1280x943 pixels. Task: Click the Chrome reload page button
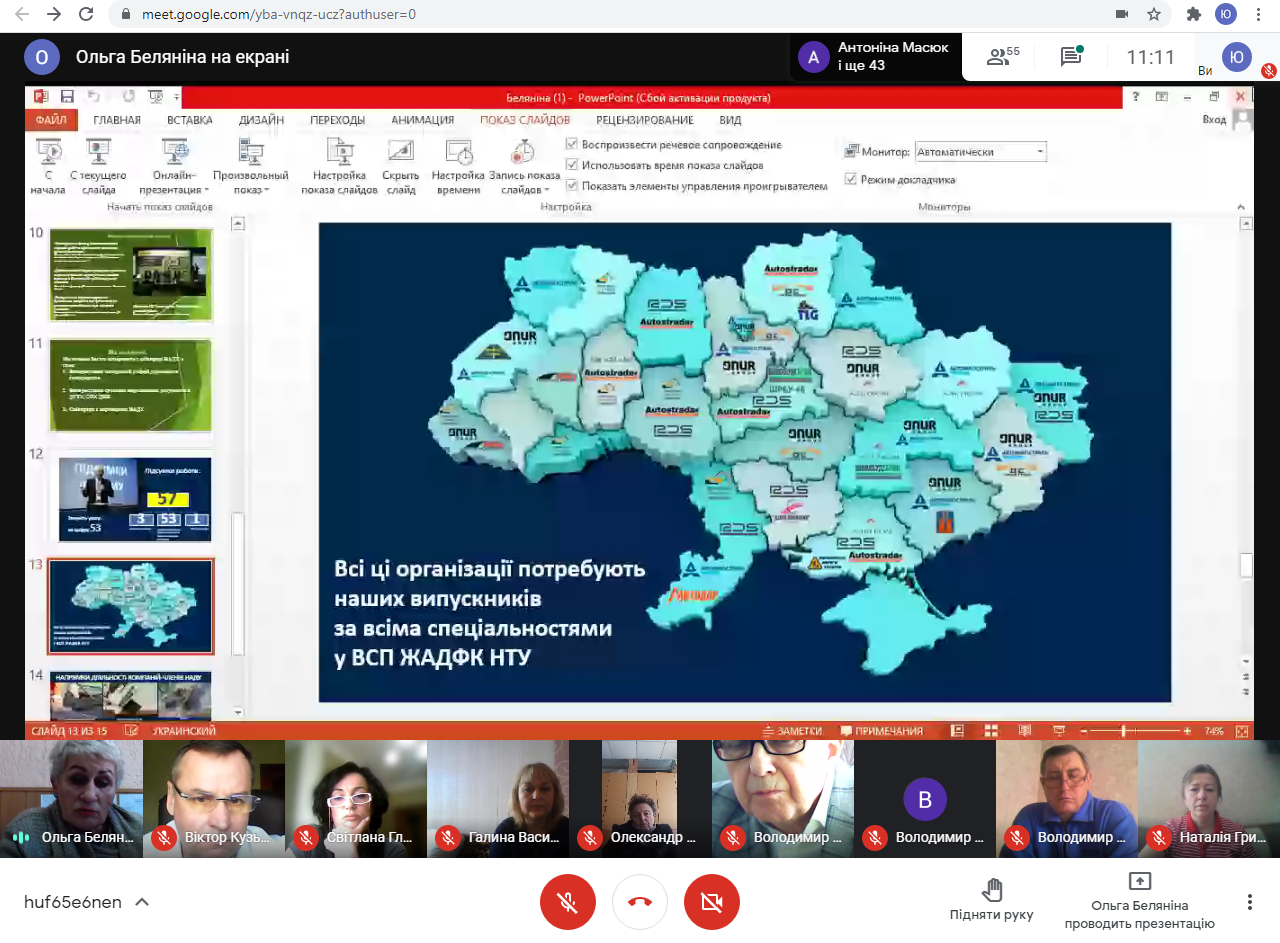tap(86, 14)
